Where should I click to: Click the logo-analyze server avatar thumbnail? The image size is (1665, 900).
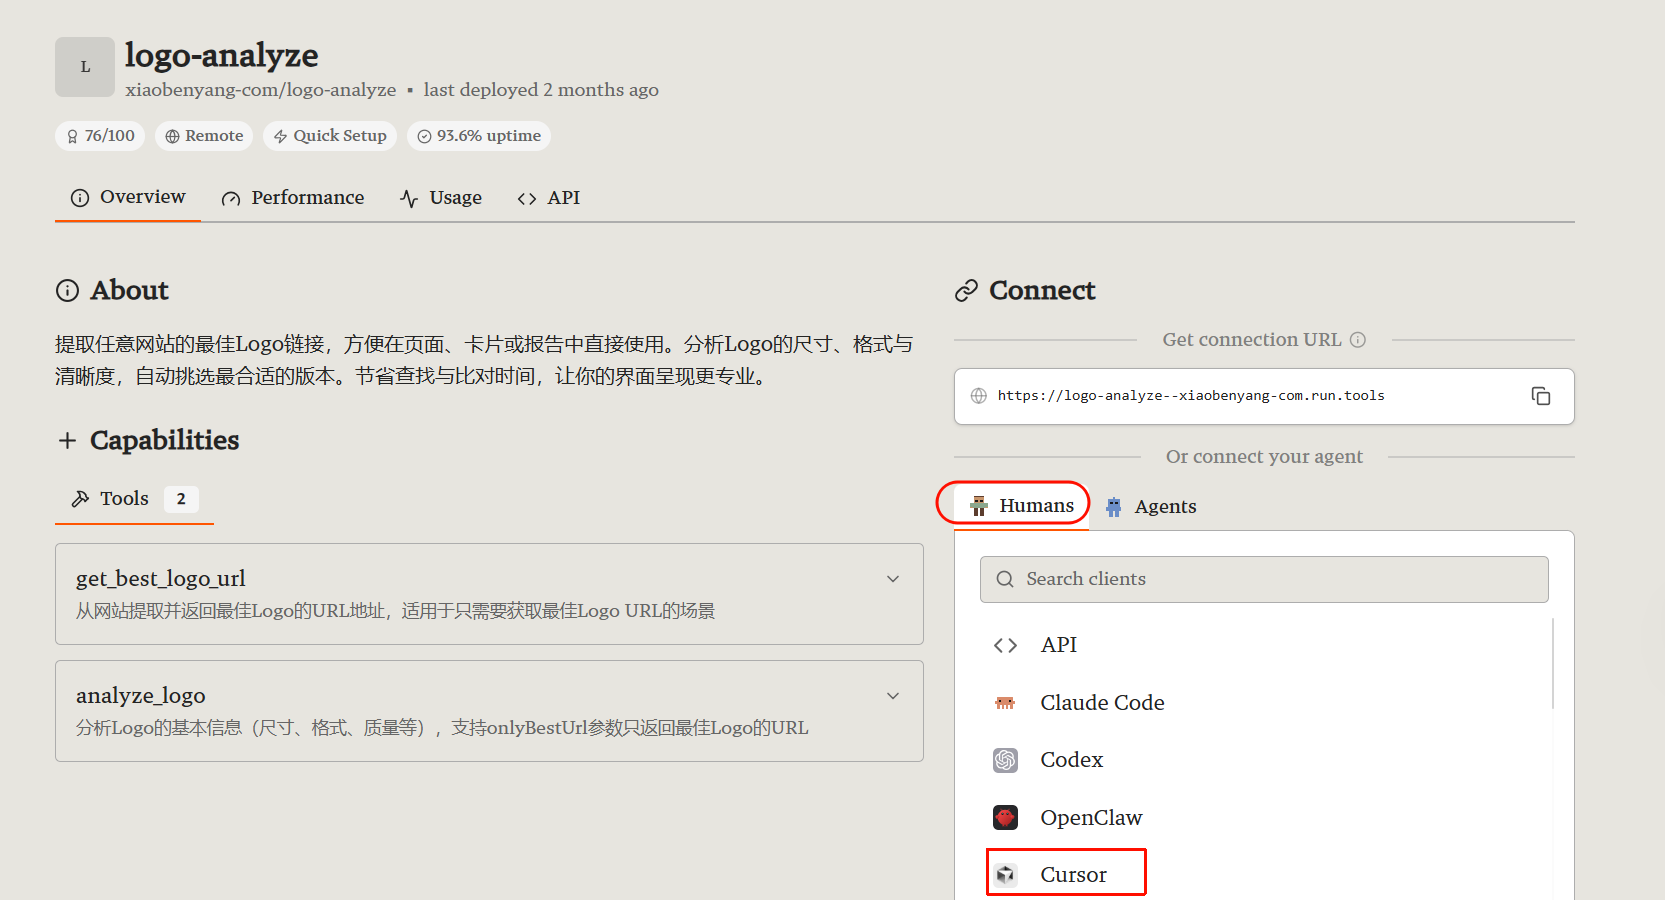(x=85, y=67)
